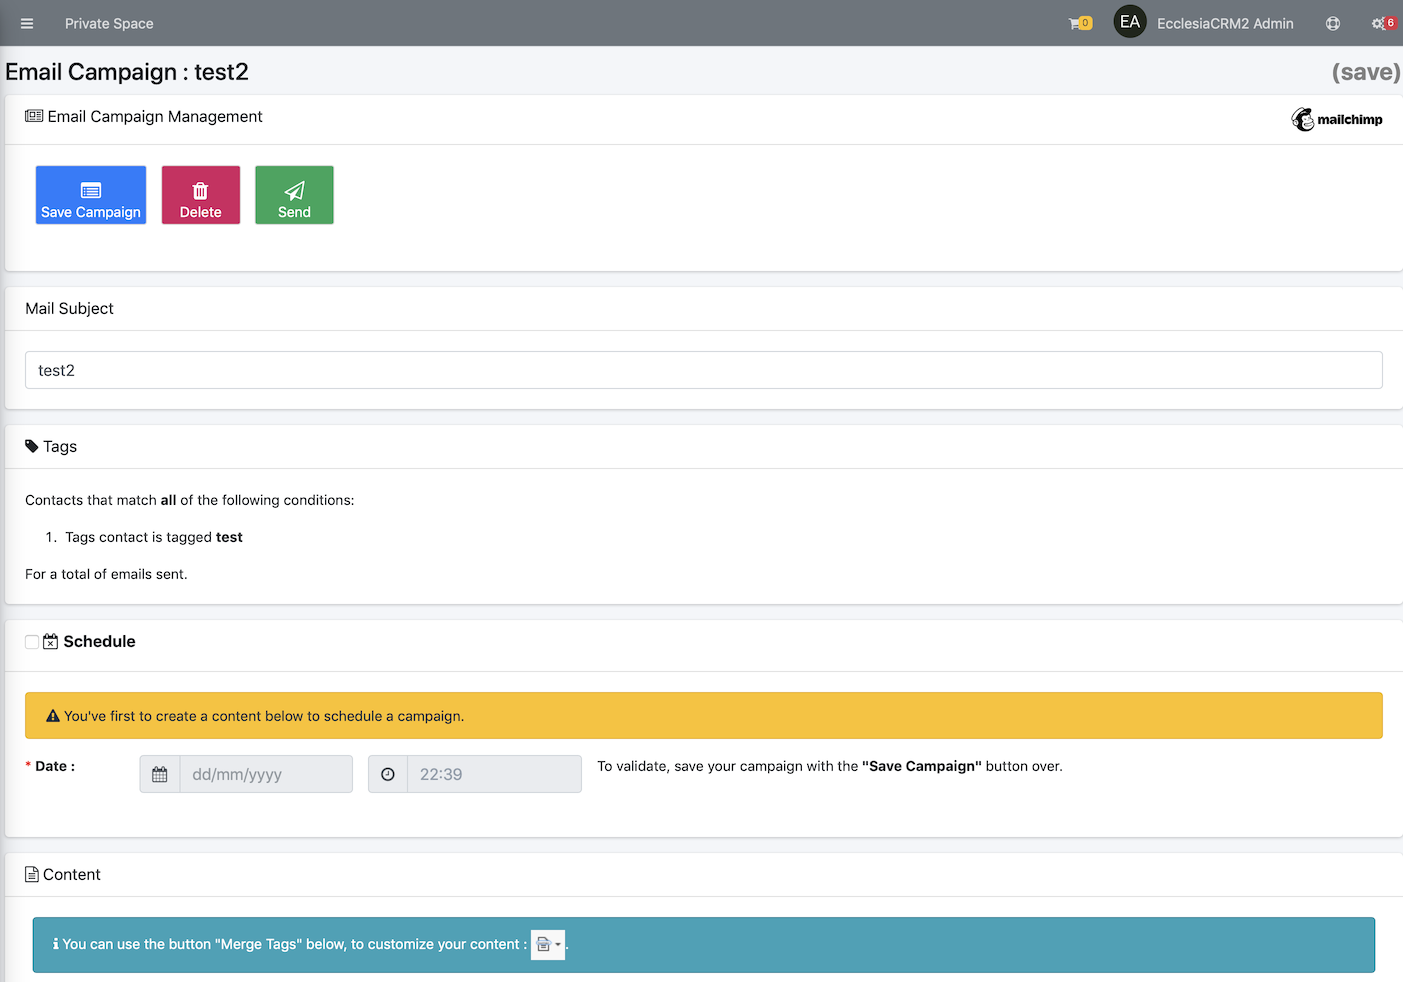The width and height of the screenshot is (1403, 982).
Task: Click the Mailchimp logo
Action: (1337, 119)
